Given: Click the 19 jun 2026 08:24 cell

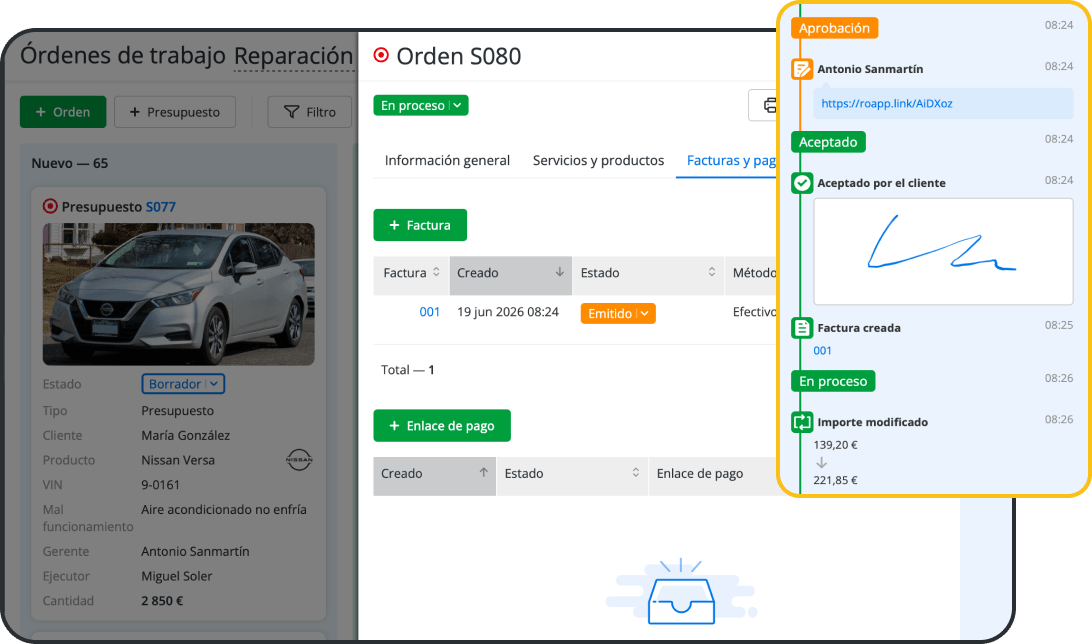Looking at the screenshot, I should pos(508,312).
